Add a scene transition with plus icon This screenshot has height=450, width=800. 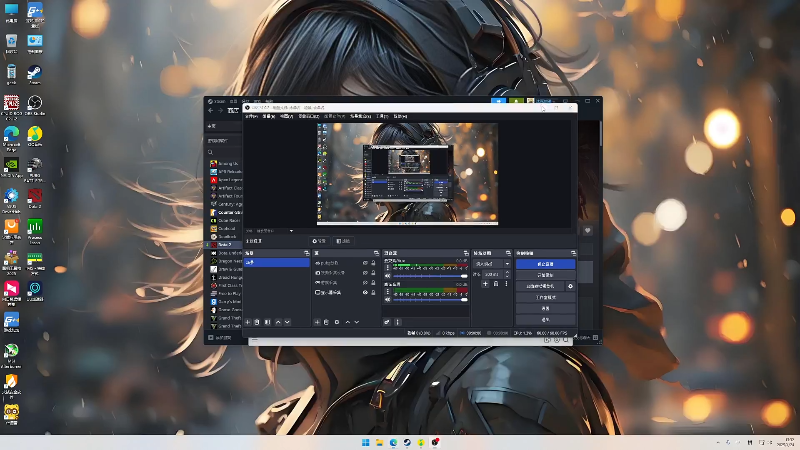tap(485, 284)
